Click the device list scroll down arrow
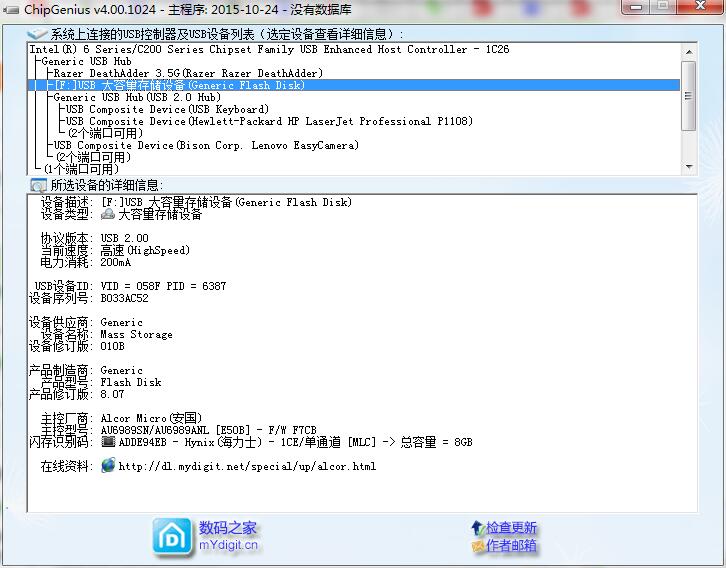Viewport: 726px width, 568px height. pyautogui.click(x=689, y=167)
